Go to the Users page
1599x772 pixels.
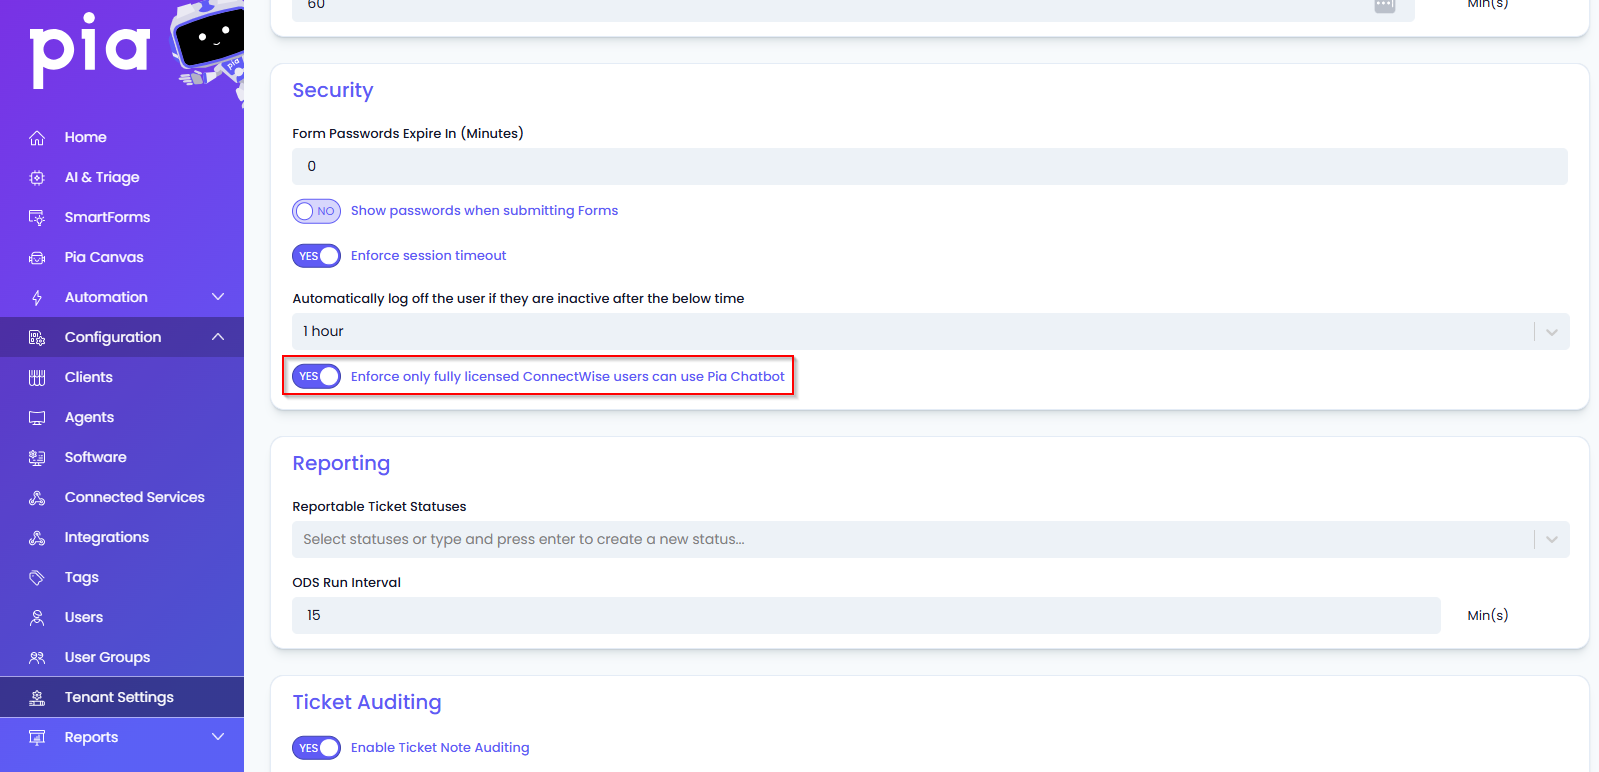[x=122, y=617]
